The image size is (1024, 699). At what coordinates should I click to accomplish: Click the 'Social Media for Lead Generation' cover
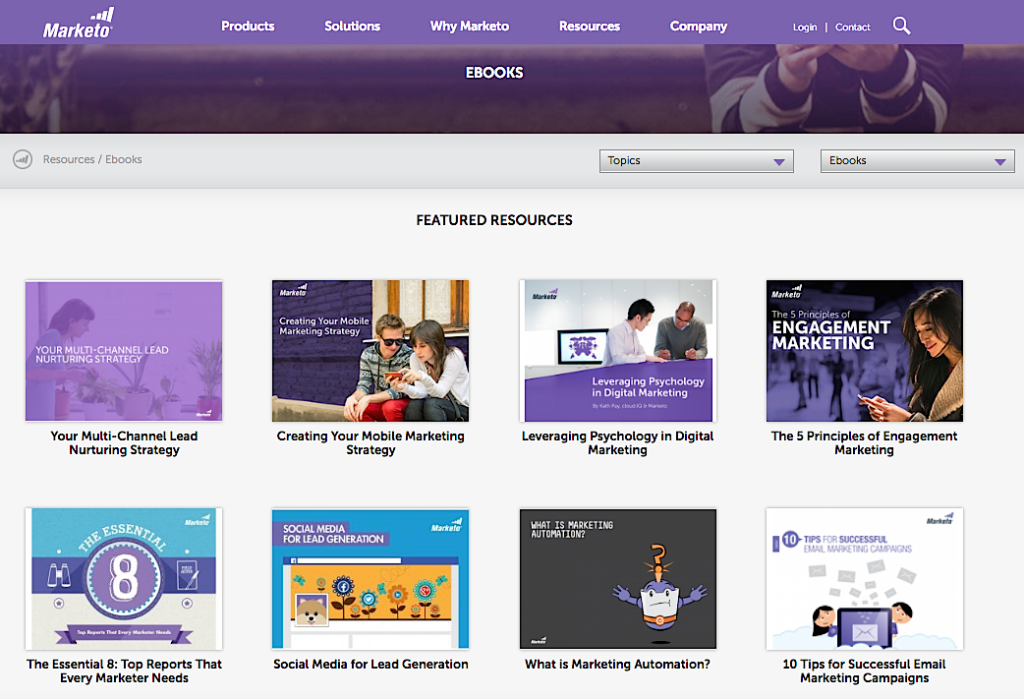(370, 578)
